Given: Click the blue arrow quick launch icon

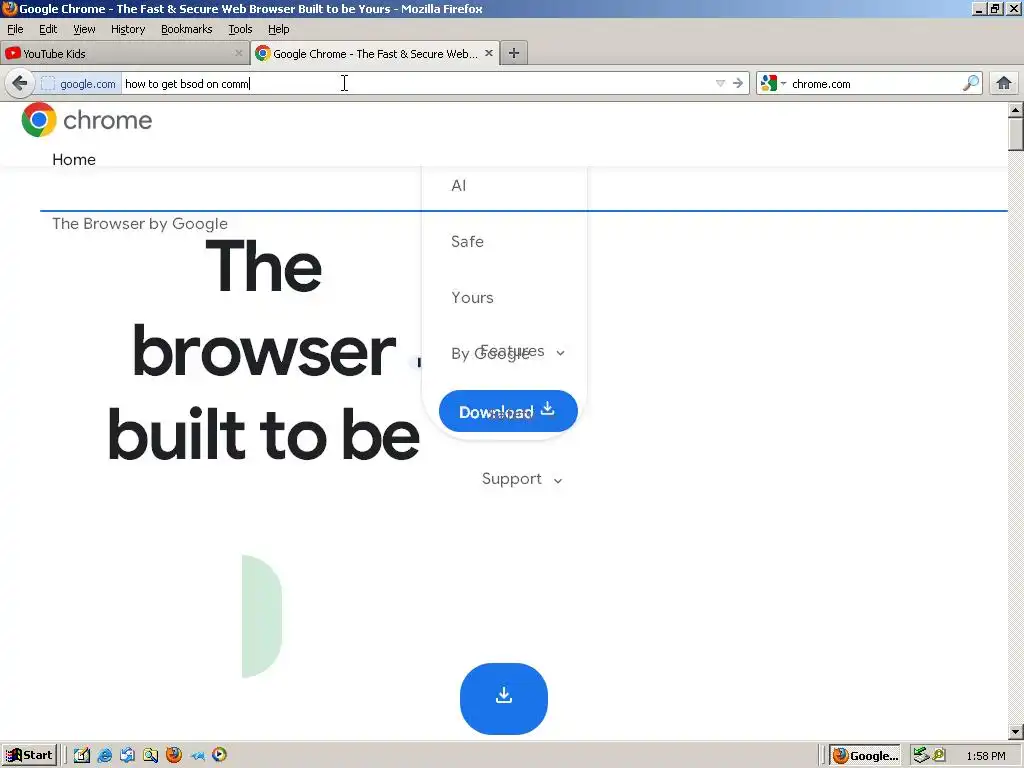Looking at the screenshot, I should pos(197,756).
